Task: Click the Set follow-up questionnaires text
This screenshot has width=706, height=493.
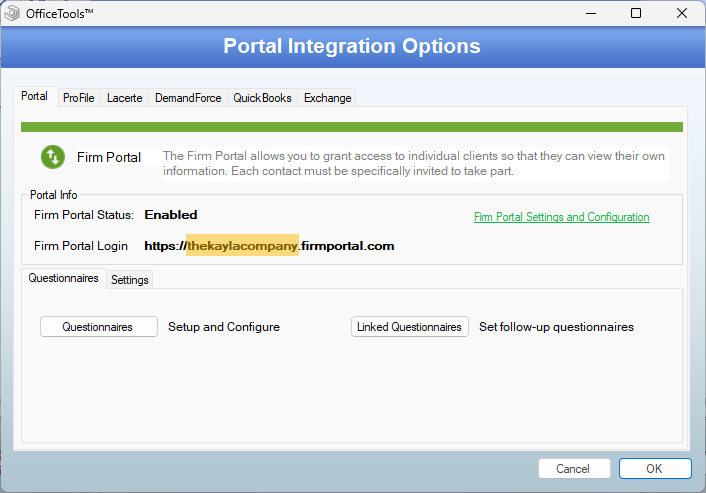Action: pyautogui.click(x=557, y=327)
